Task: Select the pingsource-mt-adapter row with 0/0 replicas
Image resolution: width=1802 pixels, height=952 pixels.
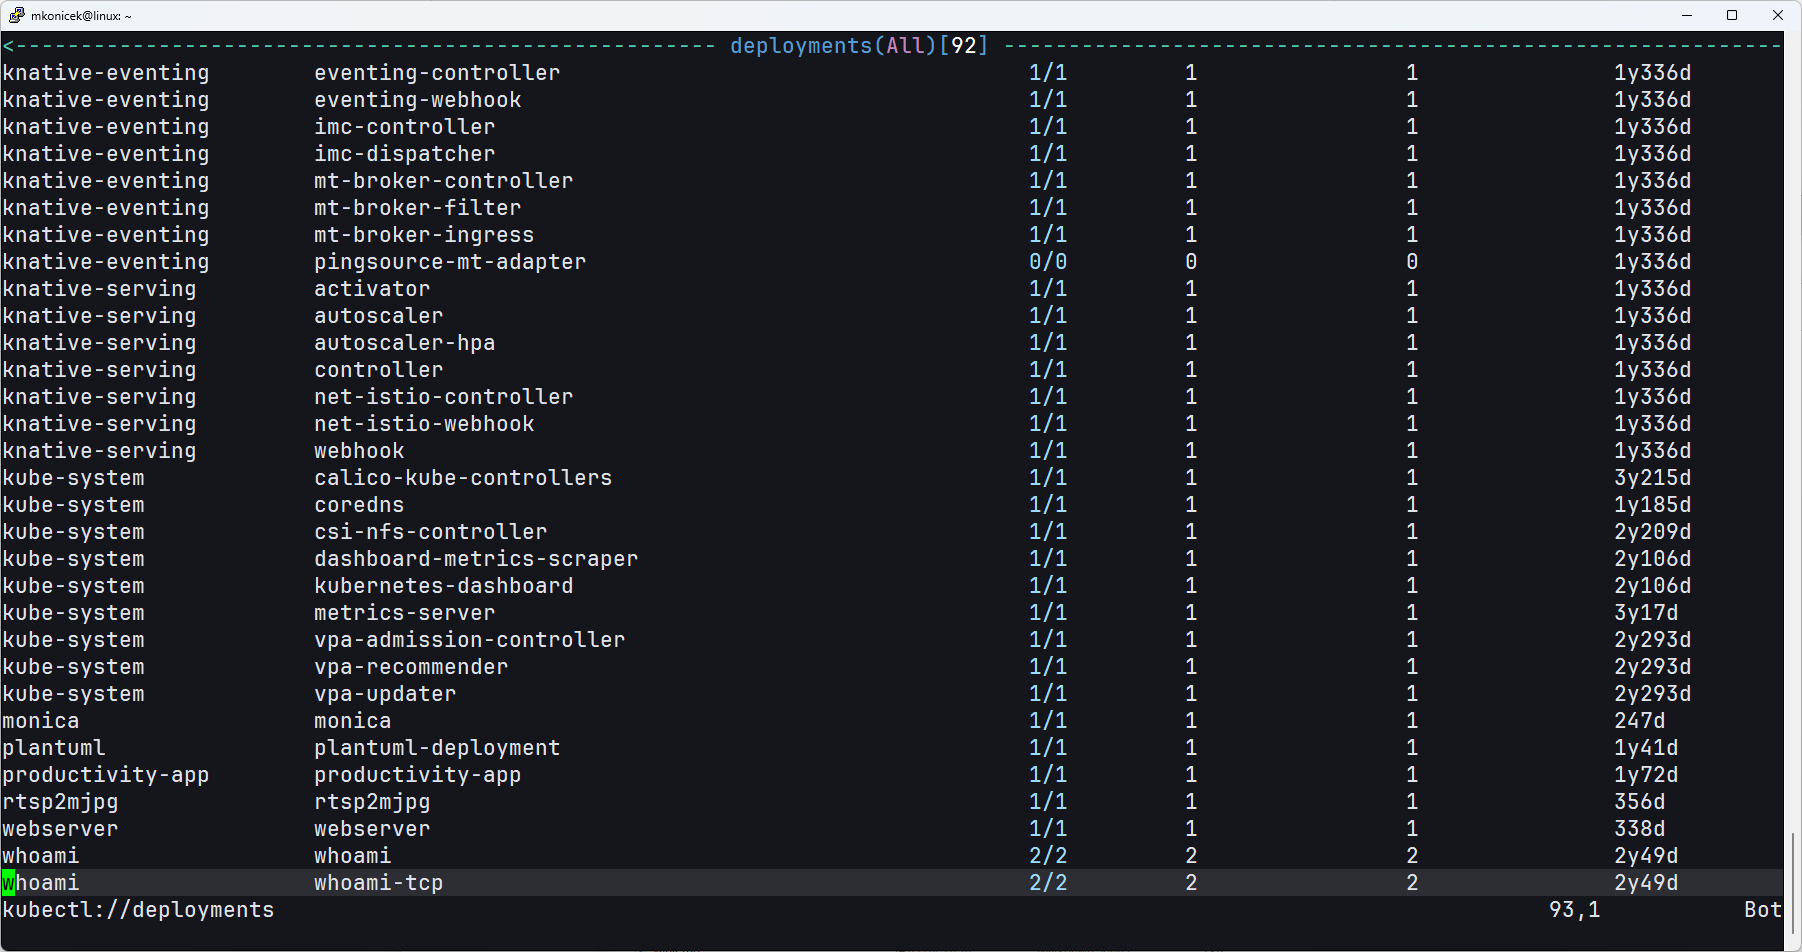Action: [449, 261]
